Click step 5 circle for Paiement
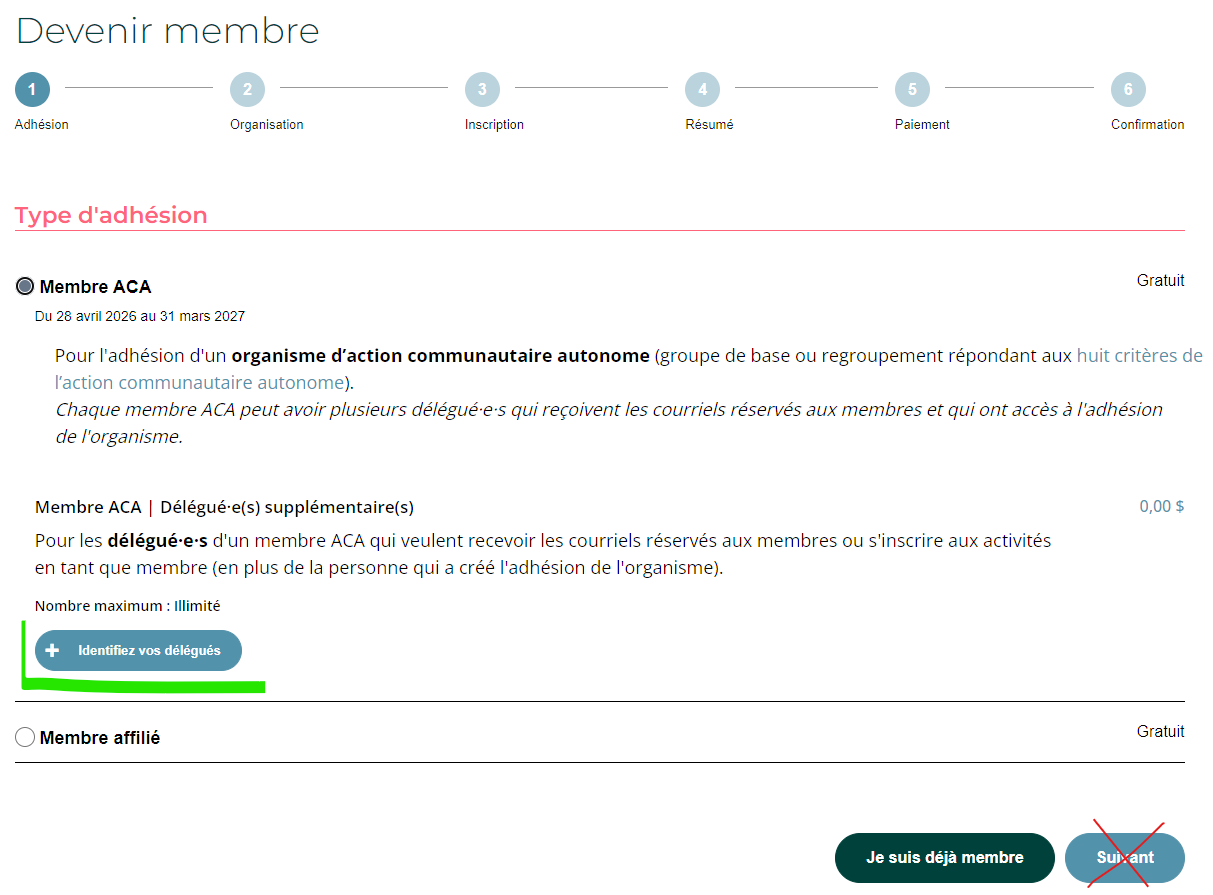The height and width of the screenshot is (895, 1213). [912, 90]
